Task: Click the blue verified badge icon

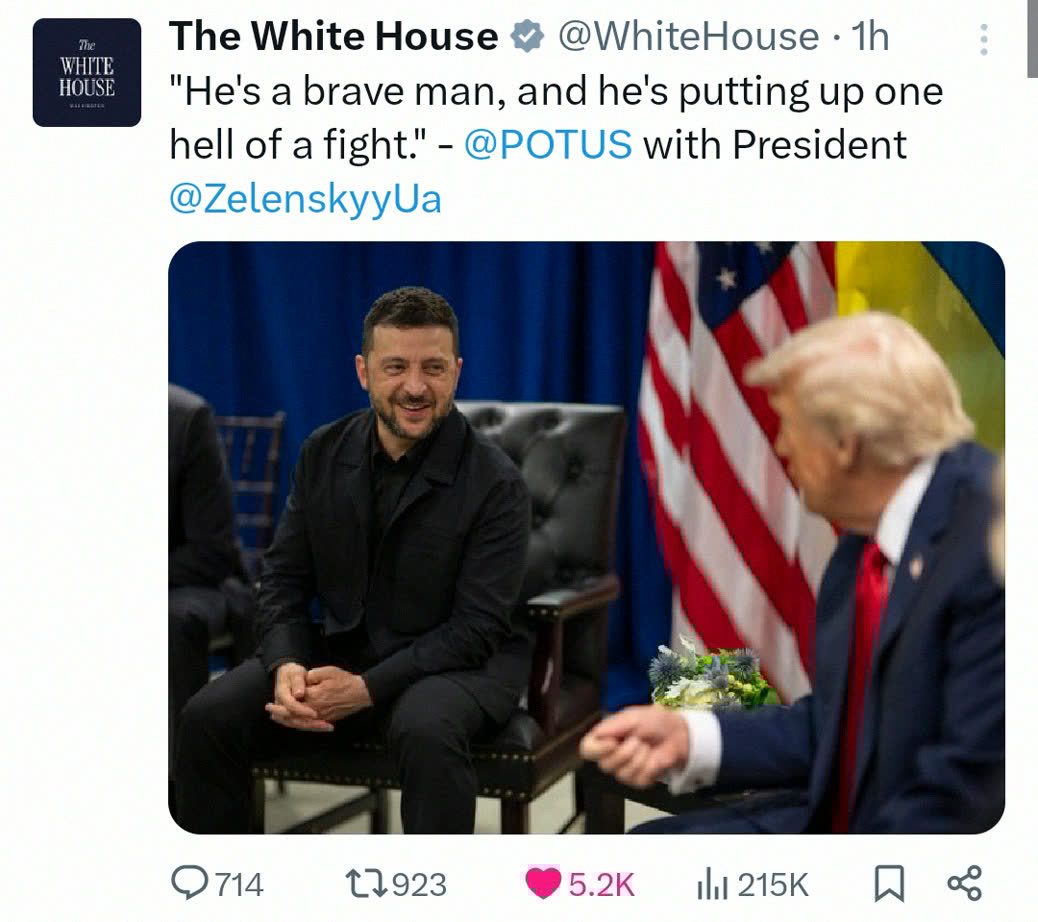Action: 527,36
